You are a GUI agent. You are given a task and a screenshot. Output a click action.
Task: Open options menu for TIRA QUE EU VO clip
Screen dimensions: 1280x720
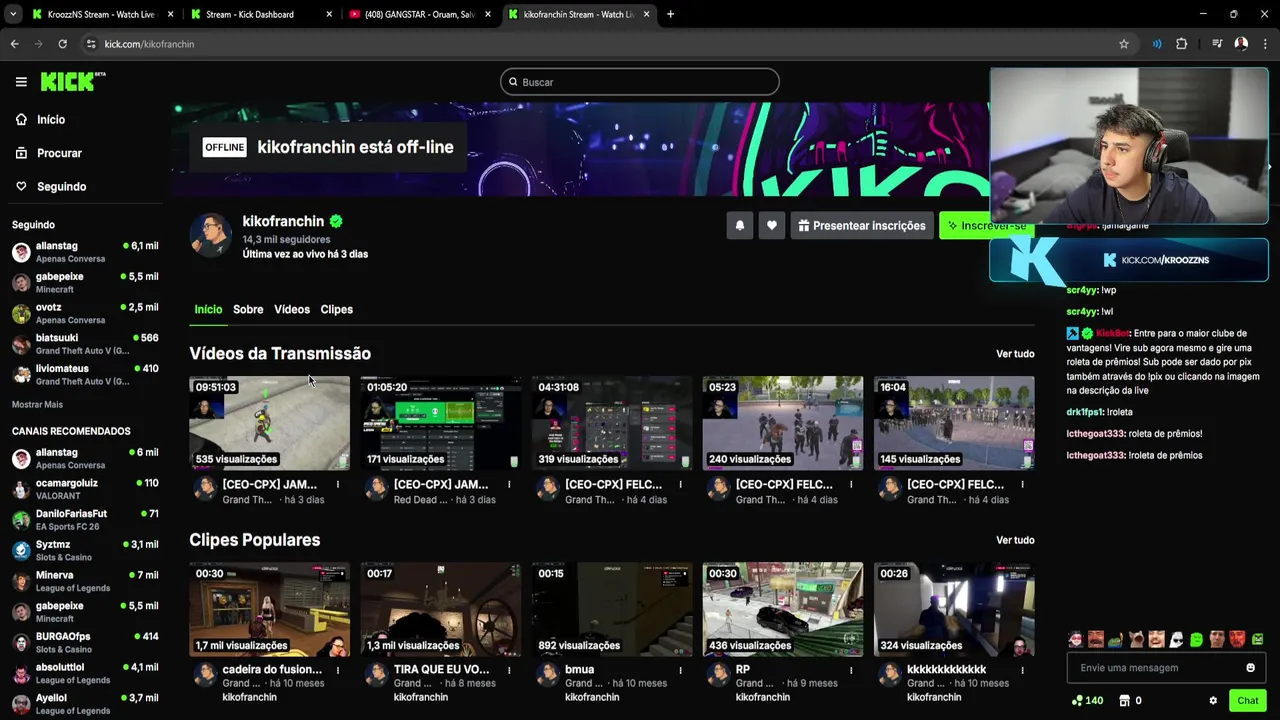509,670
